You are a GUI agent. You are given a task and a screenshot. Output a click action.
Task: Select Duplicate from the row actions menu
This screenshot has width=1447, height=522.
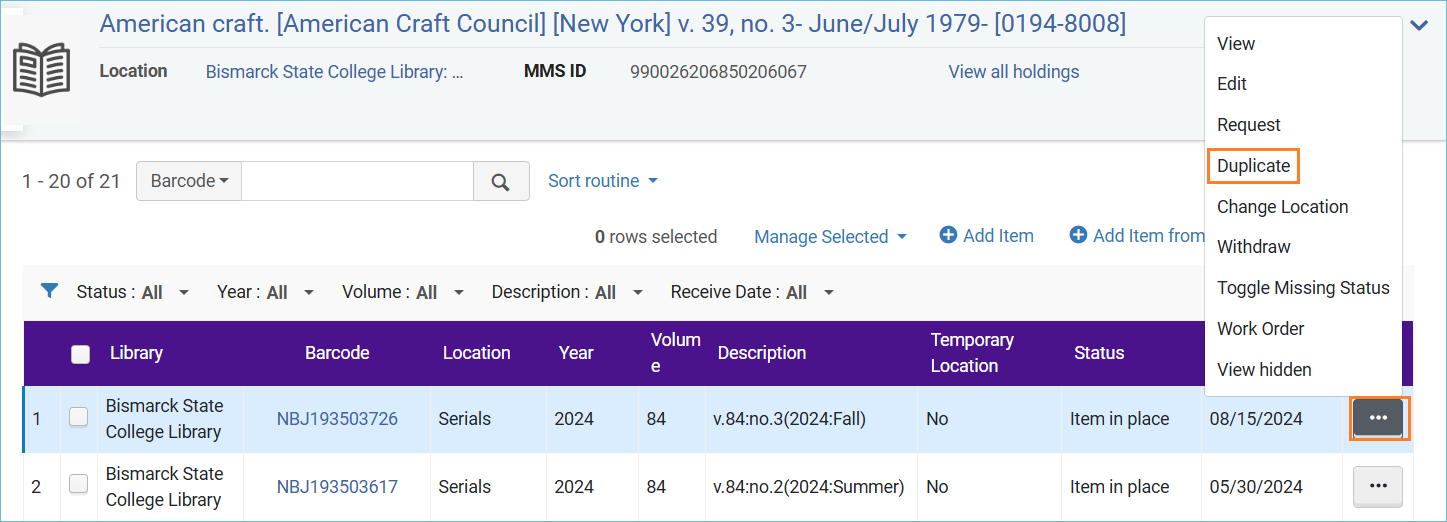coord(1253,166)
